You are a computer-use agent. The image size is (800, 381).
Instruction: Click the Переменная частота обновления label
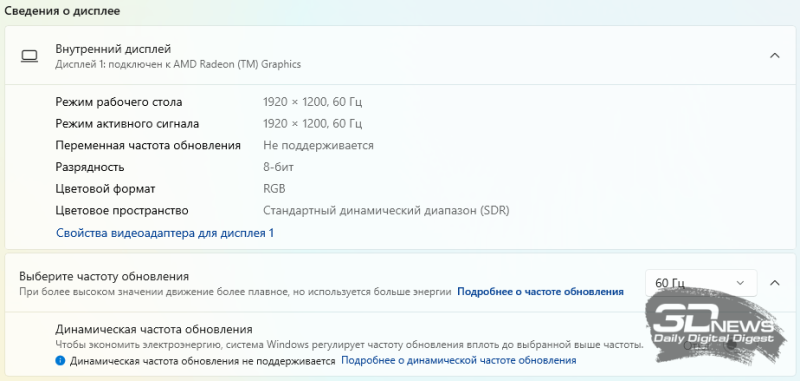coord(148,145)
